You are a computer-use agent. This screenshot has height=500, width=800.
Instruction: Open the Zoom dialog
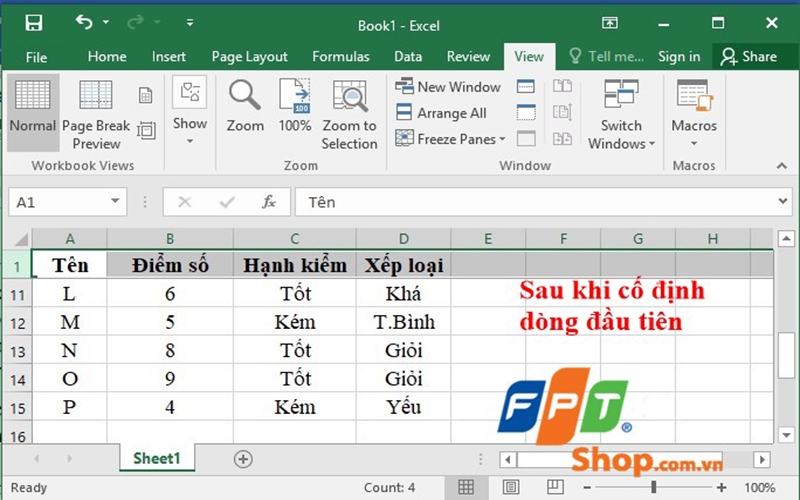click(245, 106)
